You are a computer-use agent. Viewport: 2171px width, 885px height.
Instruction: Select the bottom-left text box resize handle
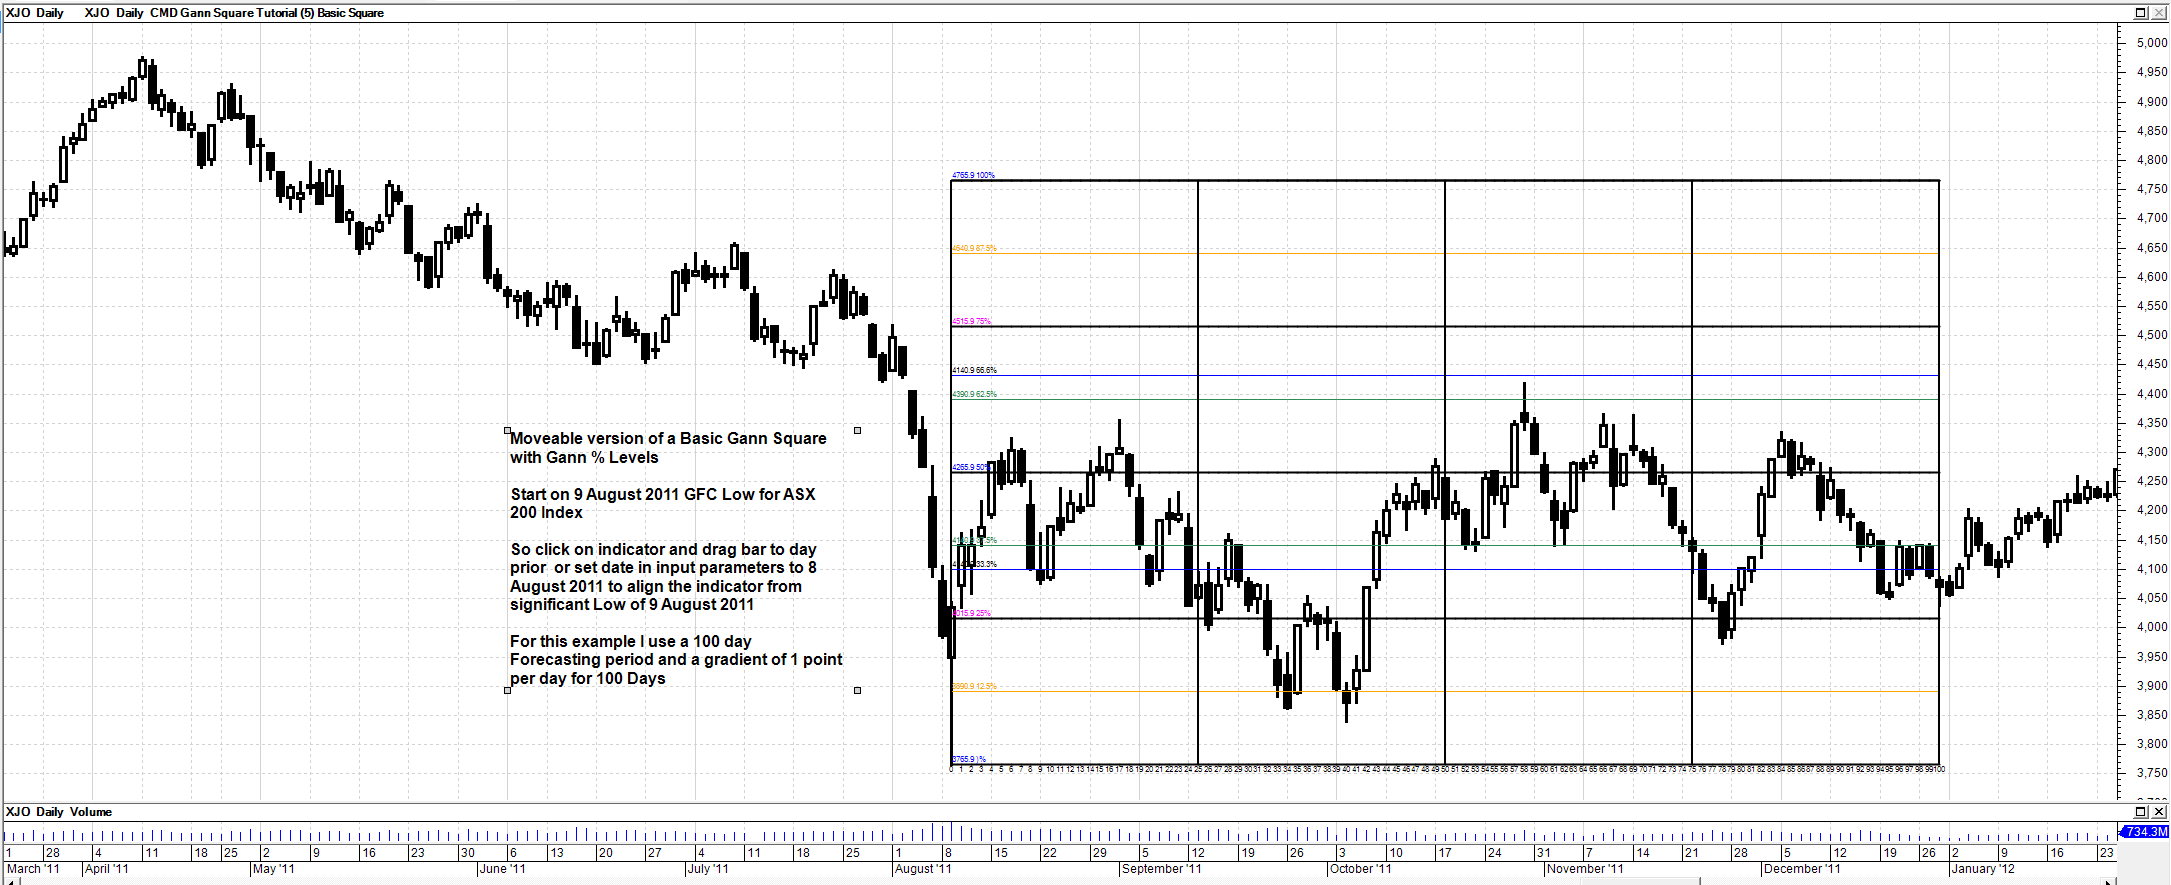[508, 690]
